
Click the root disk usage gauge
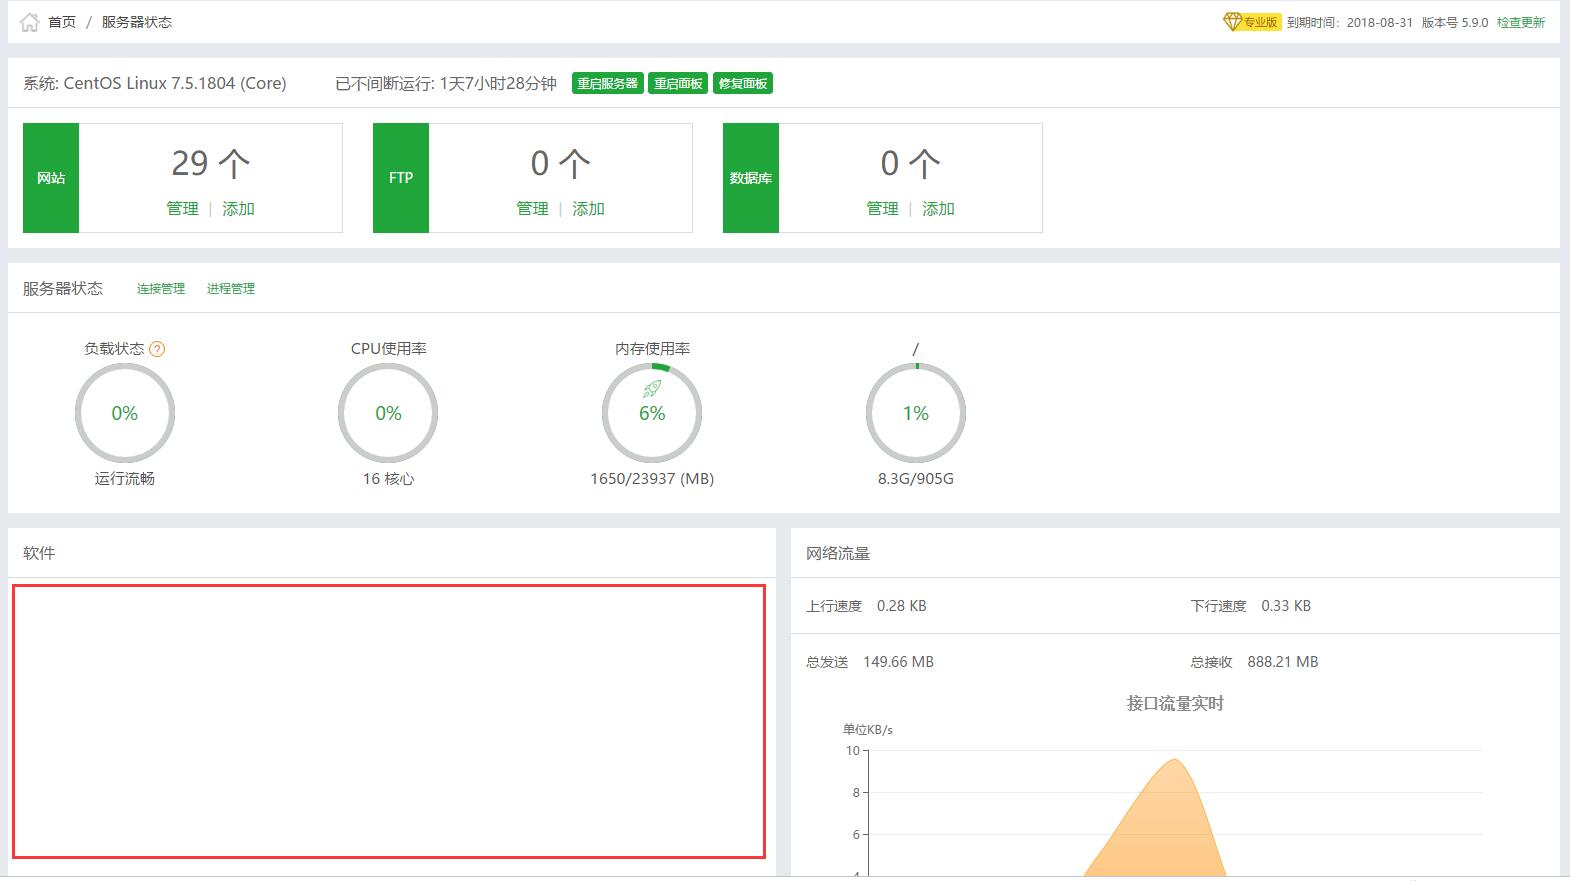point(915,413)
